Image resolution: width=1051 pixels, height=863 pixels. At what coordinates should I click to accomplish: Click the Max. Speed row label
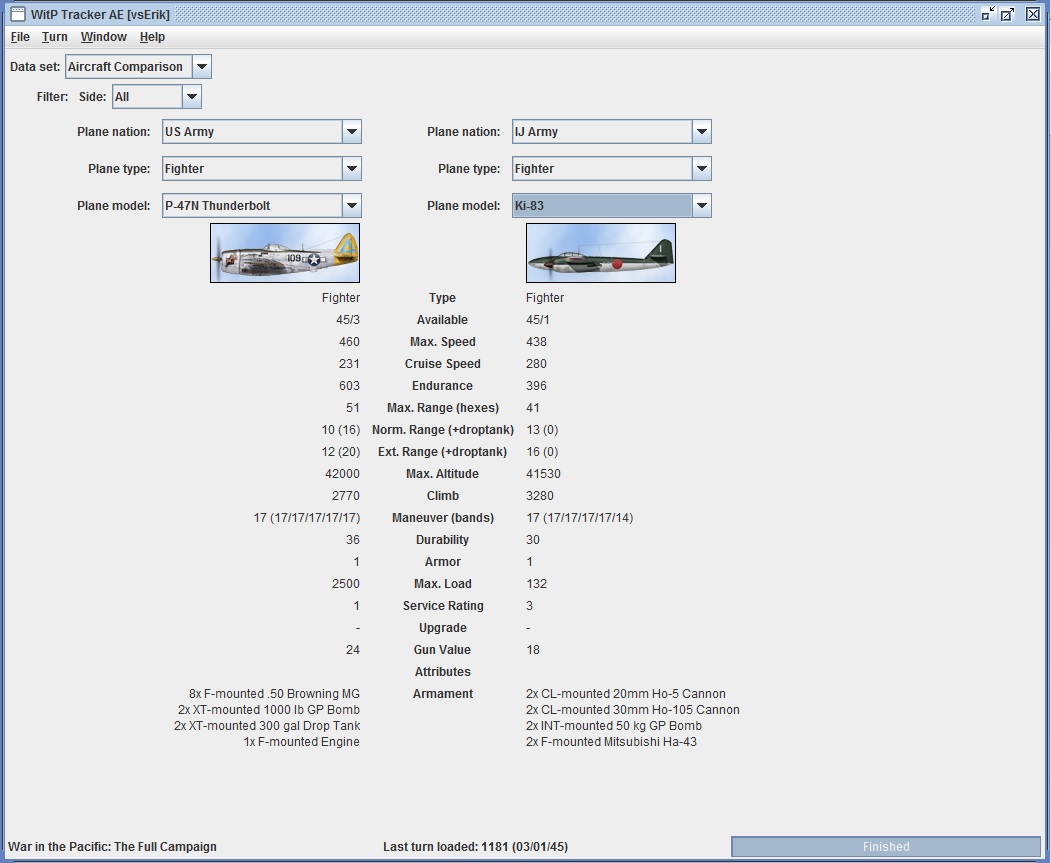442,342
